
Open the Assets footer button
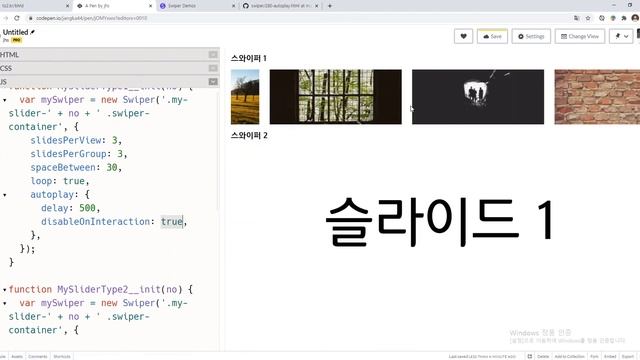[17, 356]
